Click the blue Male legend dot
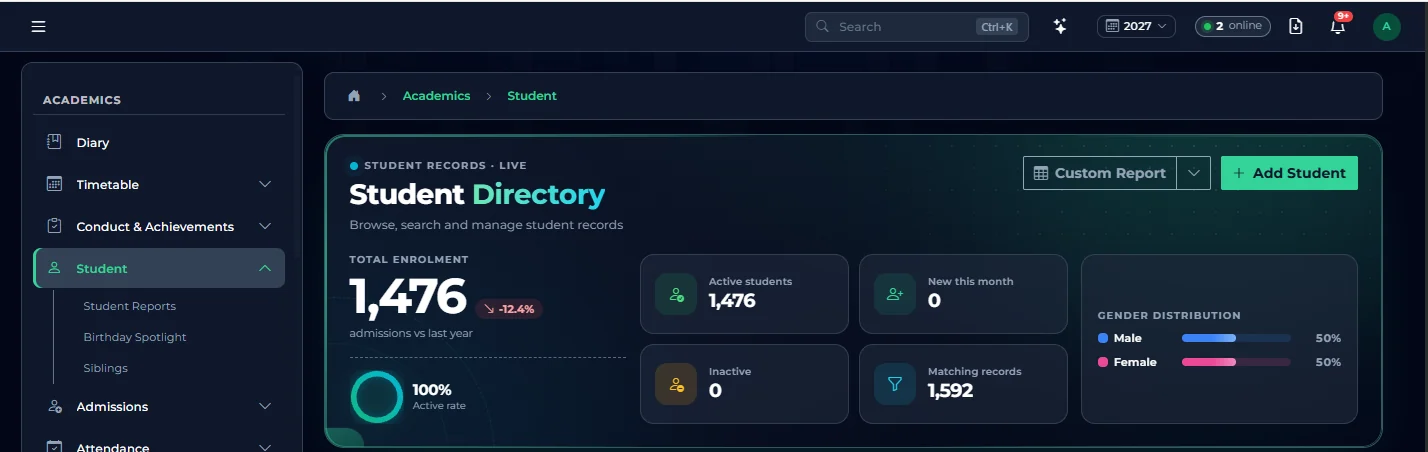Screen dimensions: 1428x452 (x=1103, y=338)
